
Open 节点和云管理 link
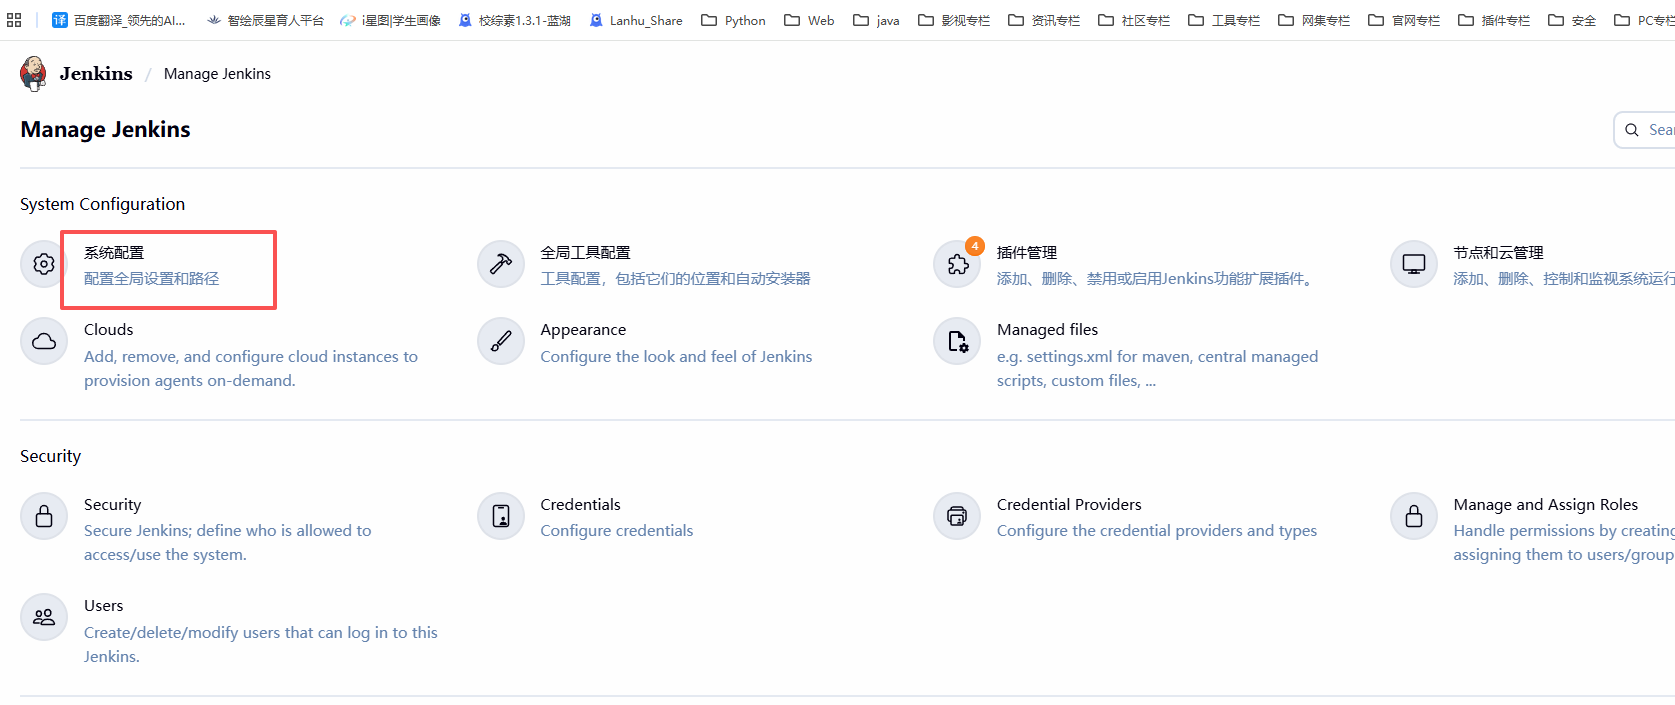point(1499,253)
